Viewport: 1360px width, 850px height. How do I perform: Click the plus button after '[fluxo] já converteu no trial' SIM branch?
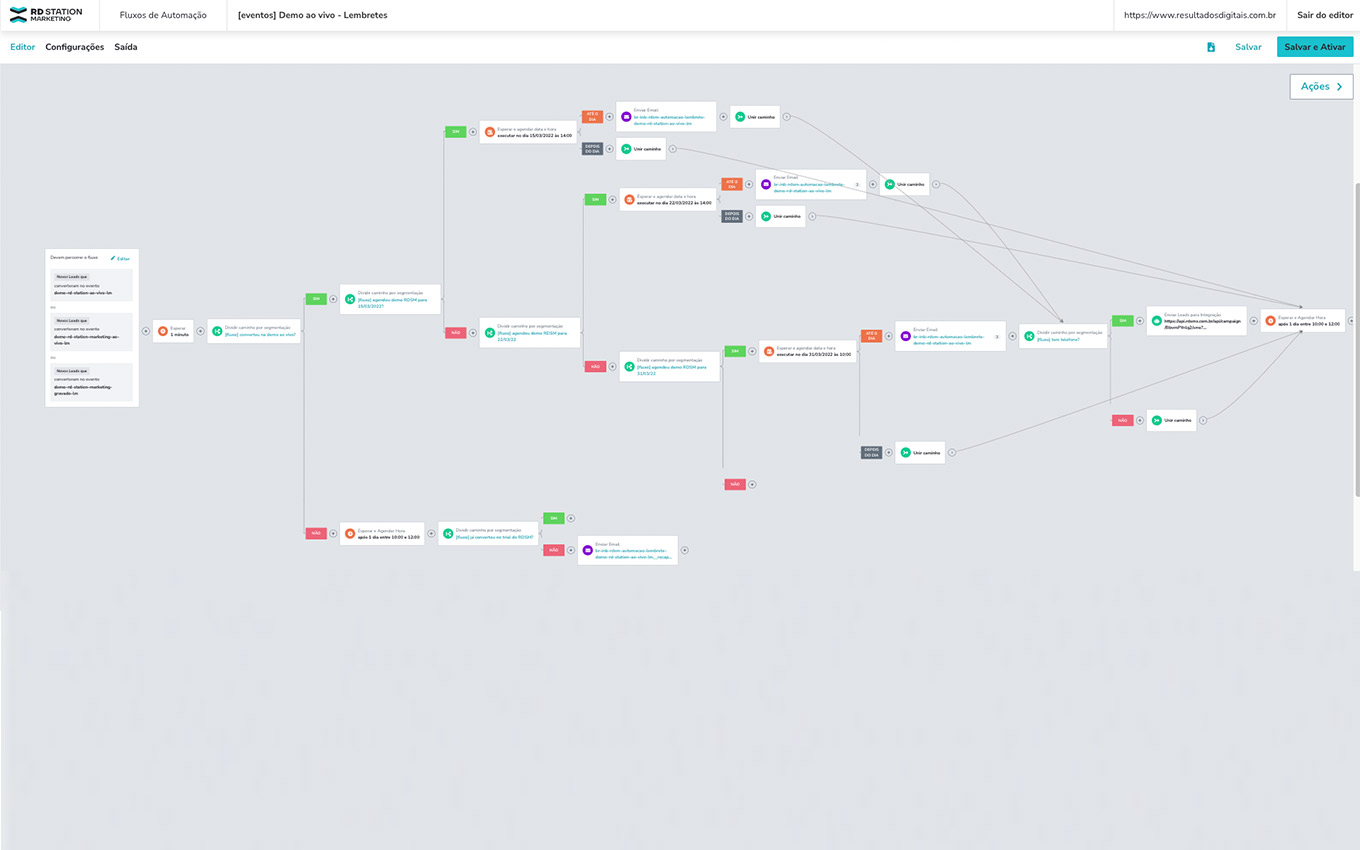(571, 518)
